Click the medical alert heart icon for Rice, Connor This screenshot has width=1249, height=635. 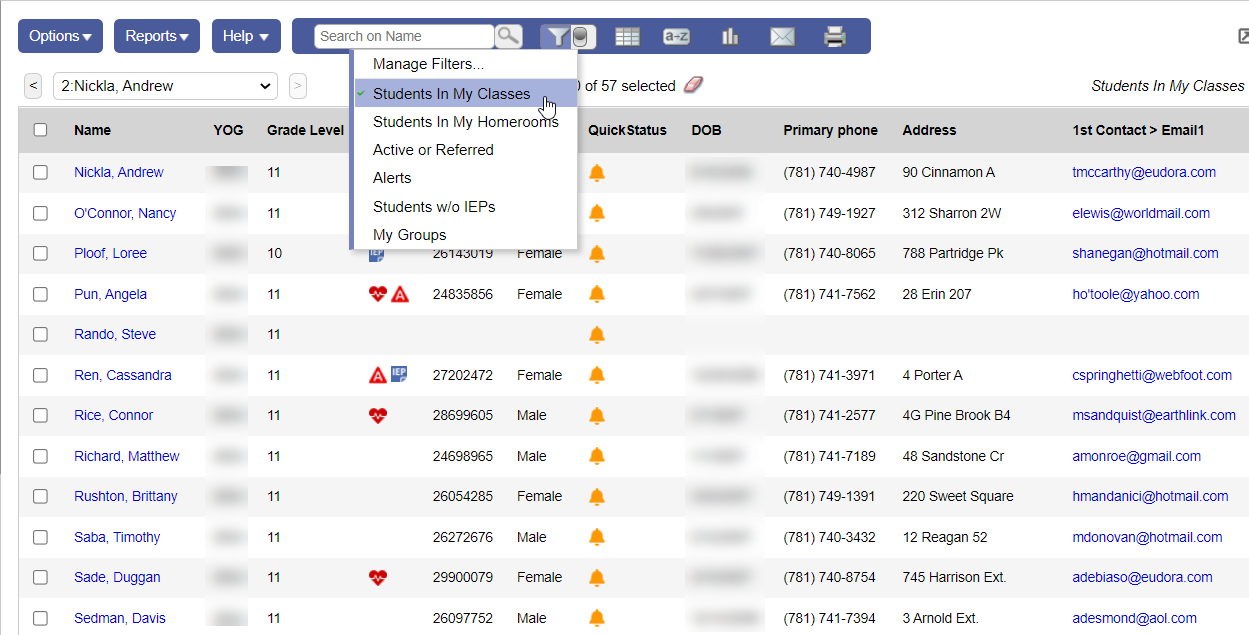pos(380,415)
